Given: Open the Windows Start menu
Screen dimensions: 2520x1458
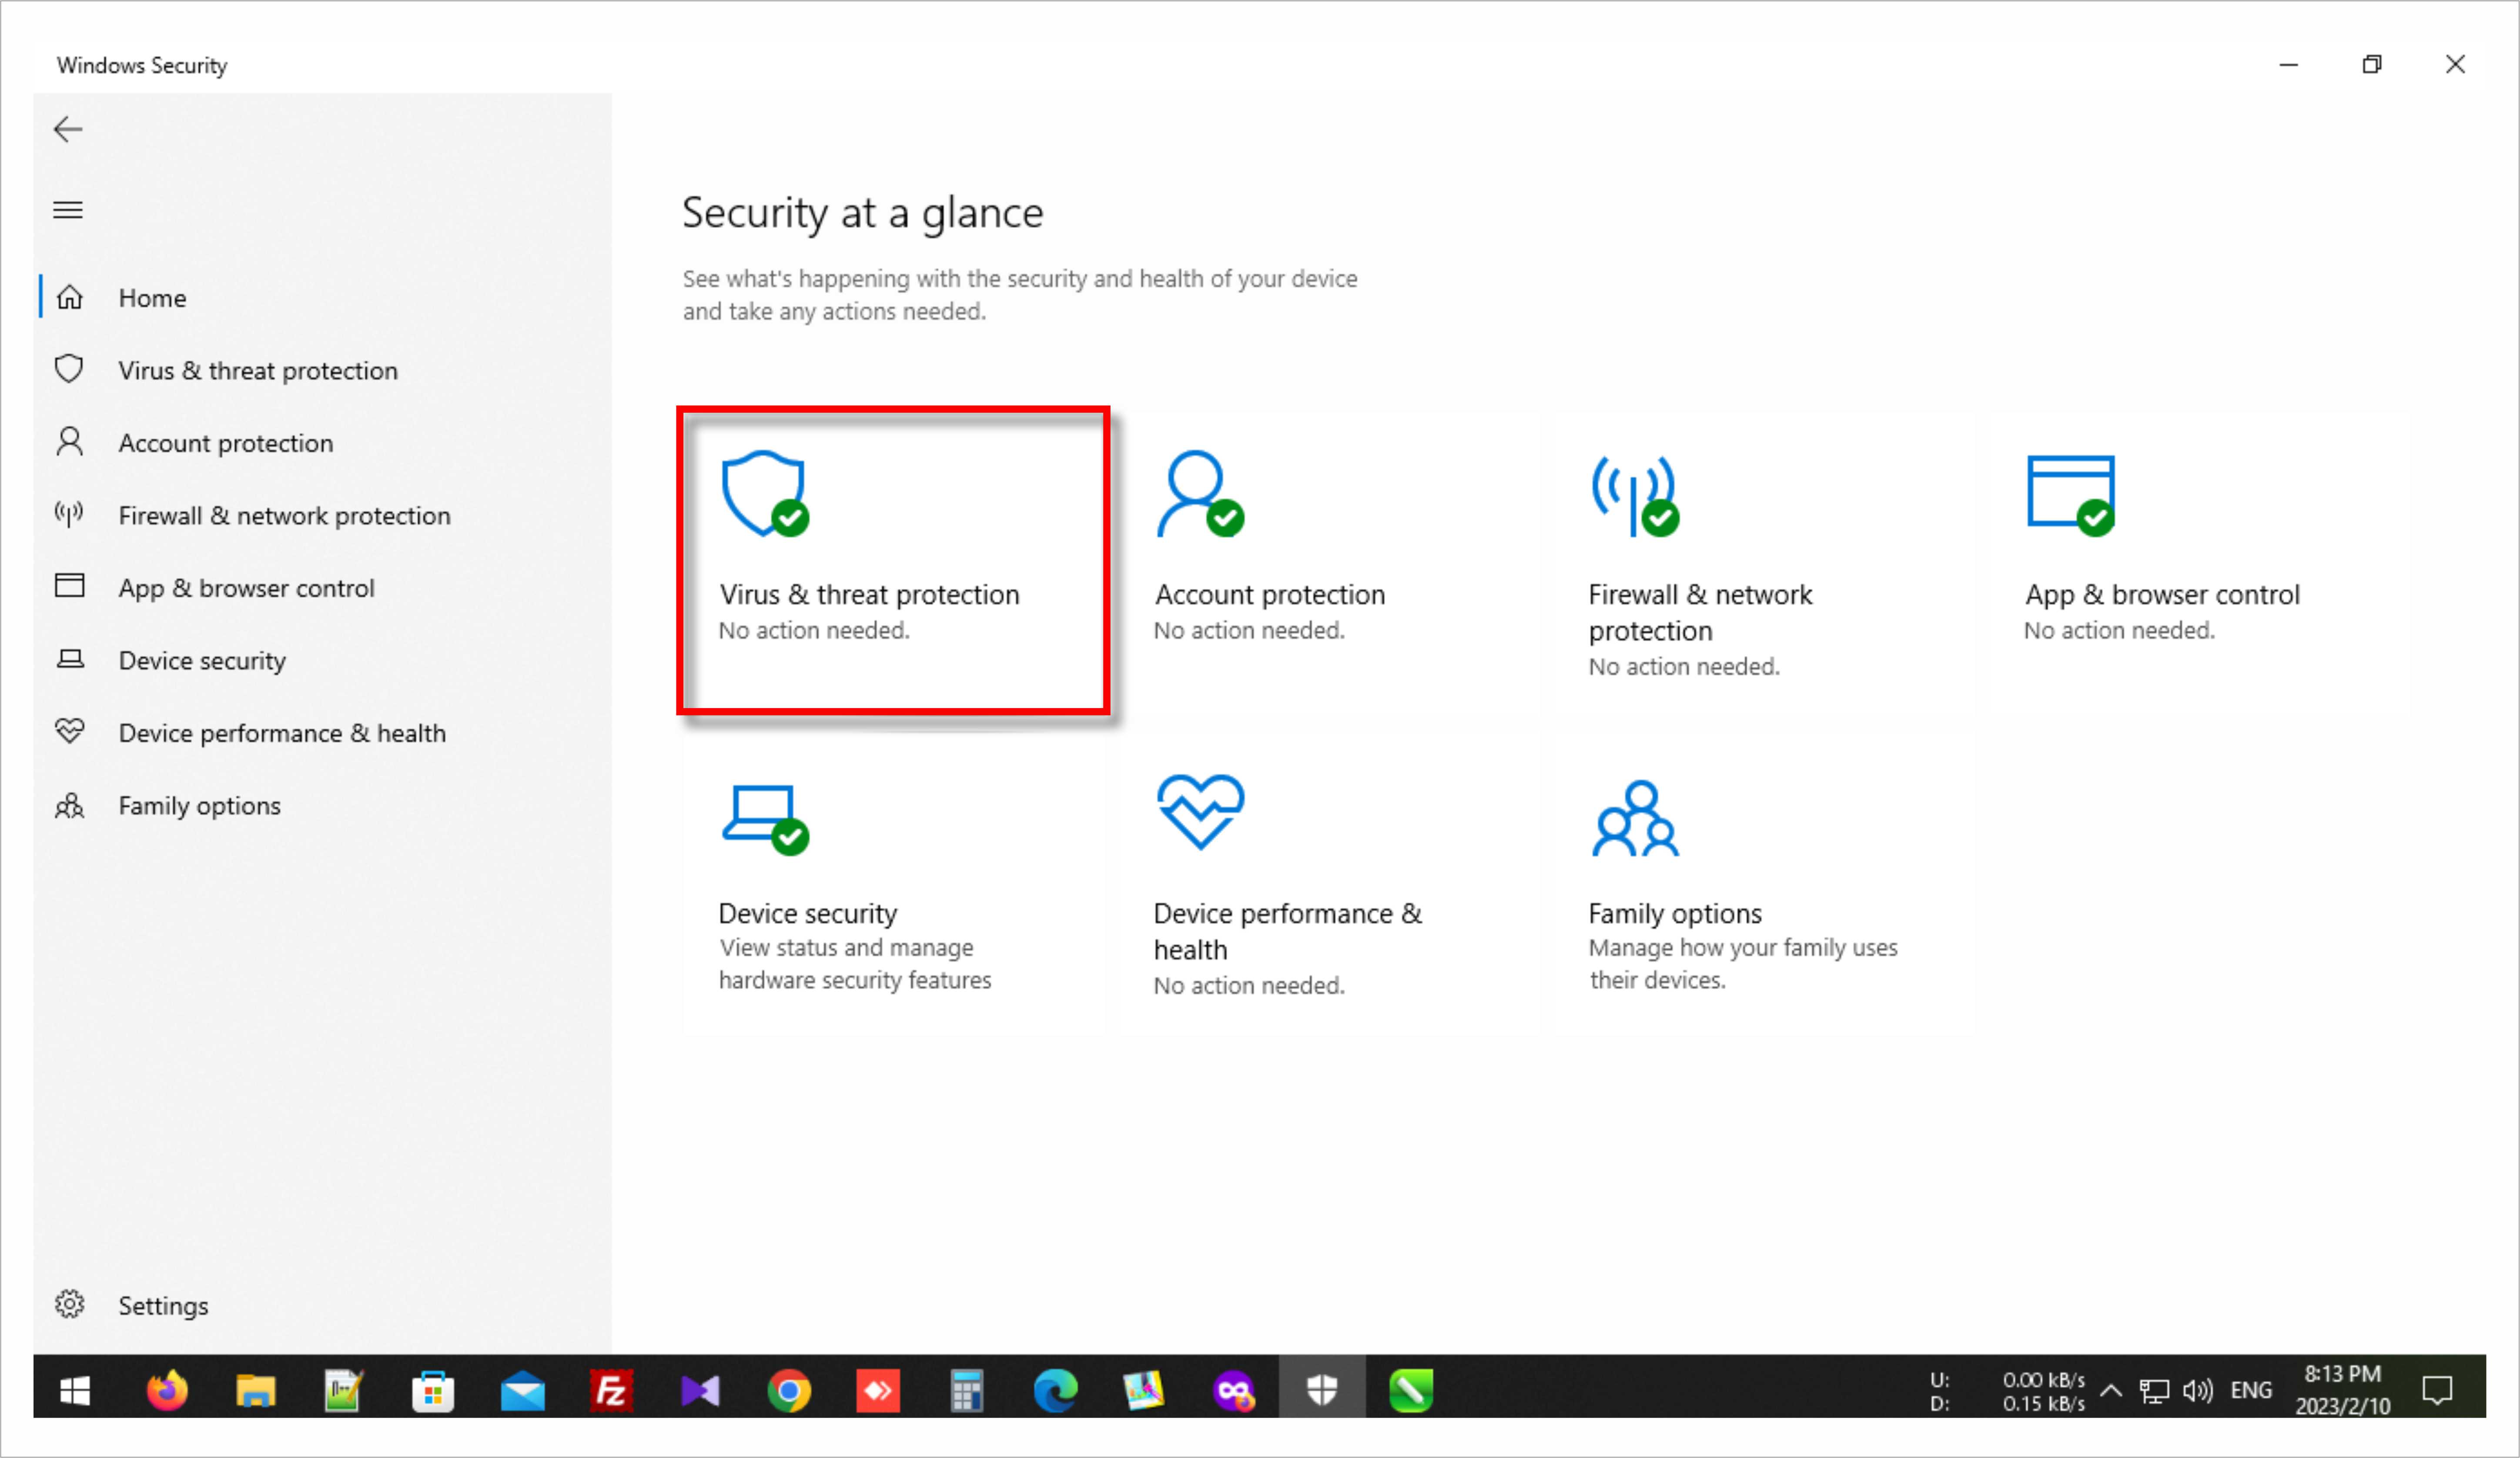Looking at the screenshot, I should tap(75, 1390).
